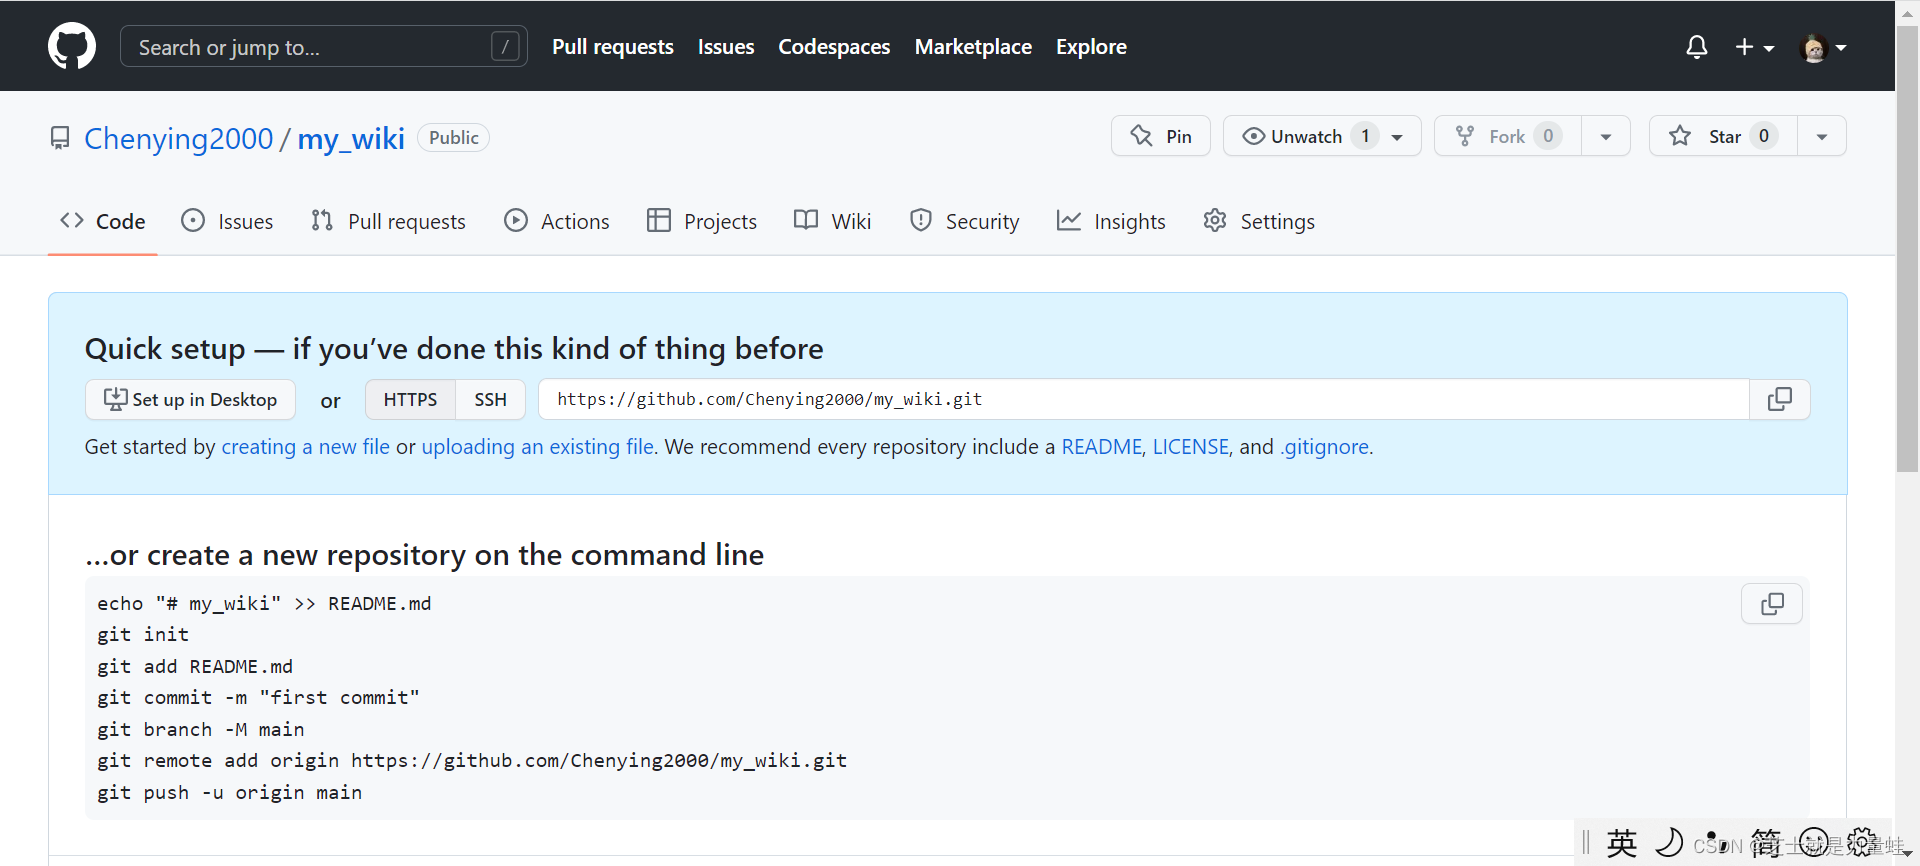Viewport: 1920px width, 866px height.
Task: Switch to the Code tab
Action: [103, 221]
